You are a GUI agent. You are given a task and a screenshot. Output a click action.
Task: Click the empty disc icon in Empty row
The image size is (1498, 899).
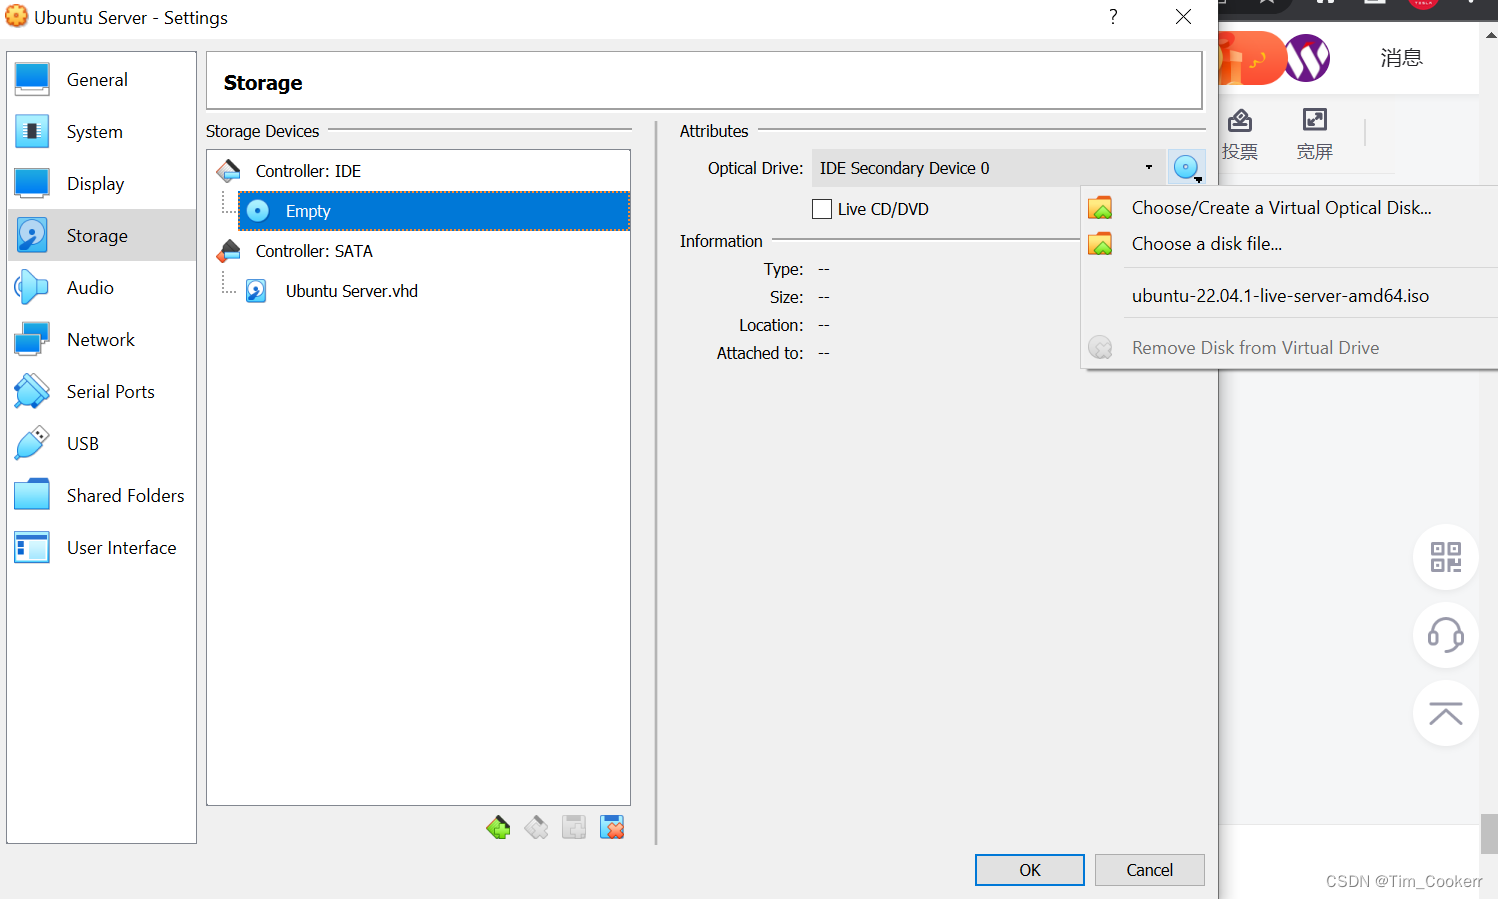(x=258, y=211)
